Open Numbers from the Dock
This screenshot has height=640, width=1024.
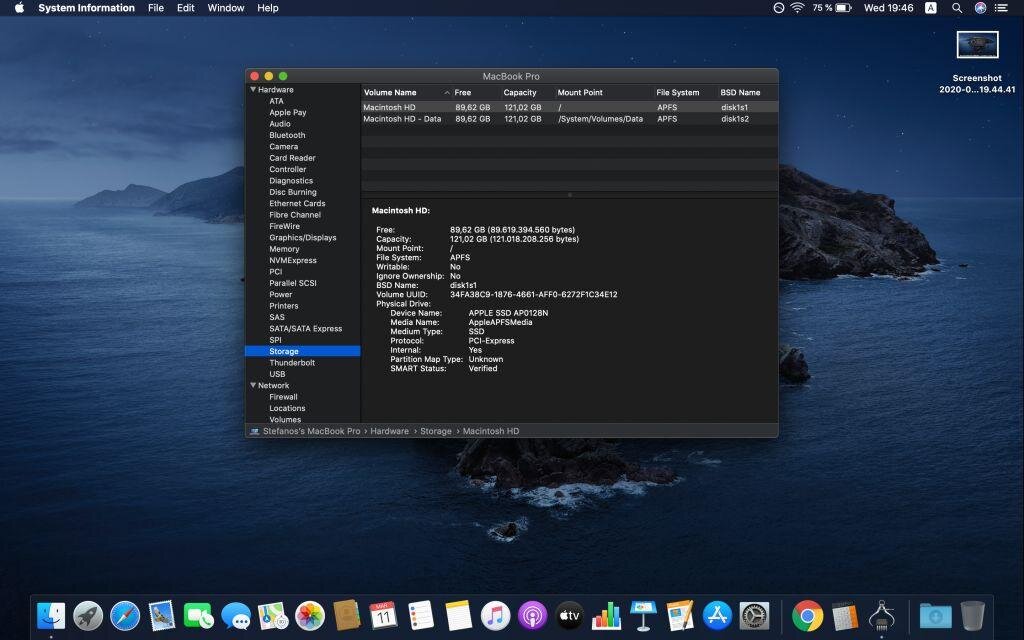click(x=606, y=615)
